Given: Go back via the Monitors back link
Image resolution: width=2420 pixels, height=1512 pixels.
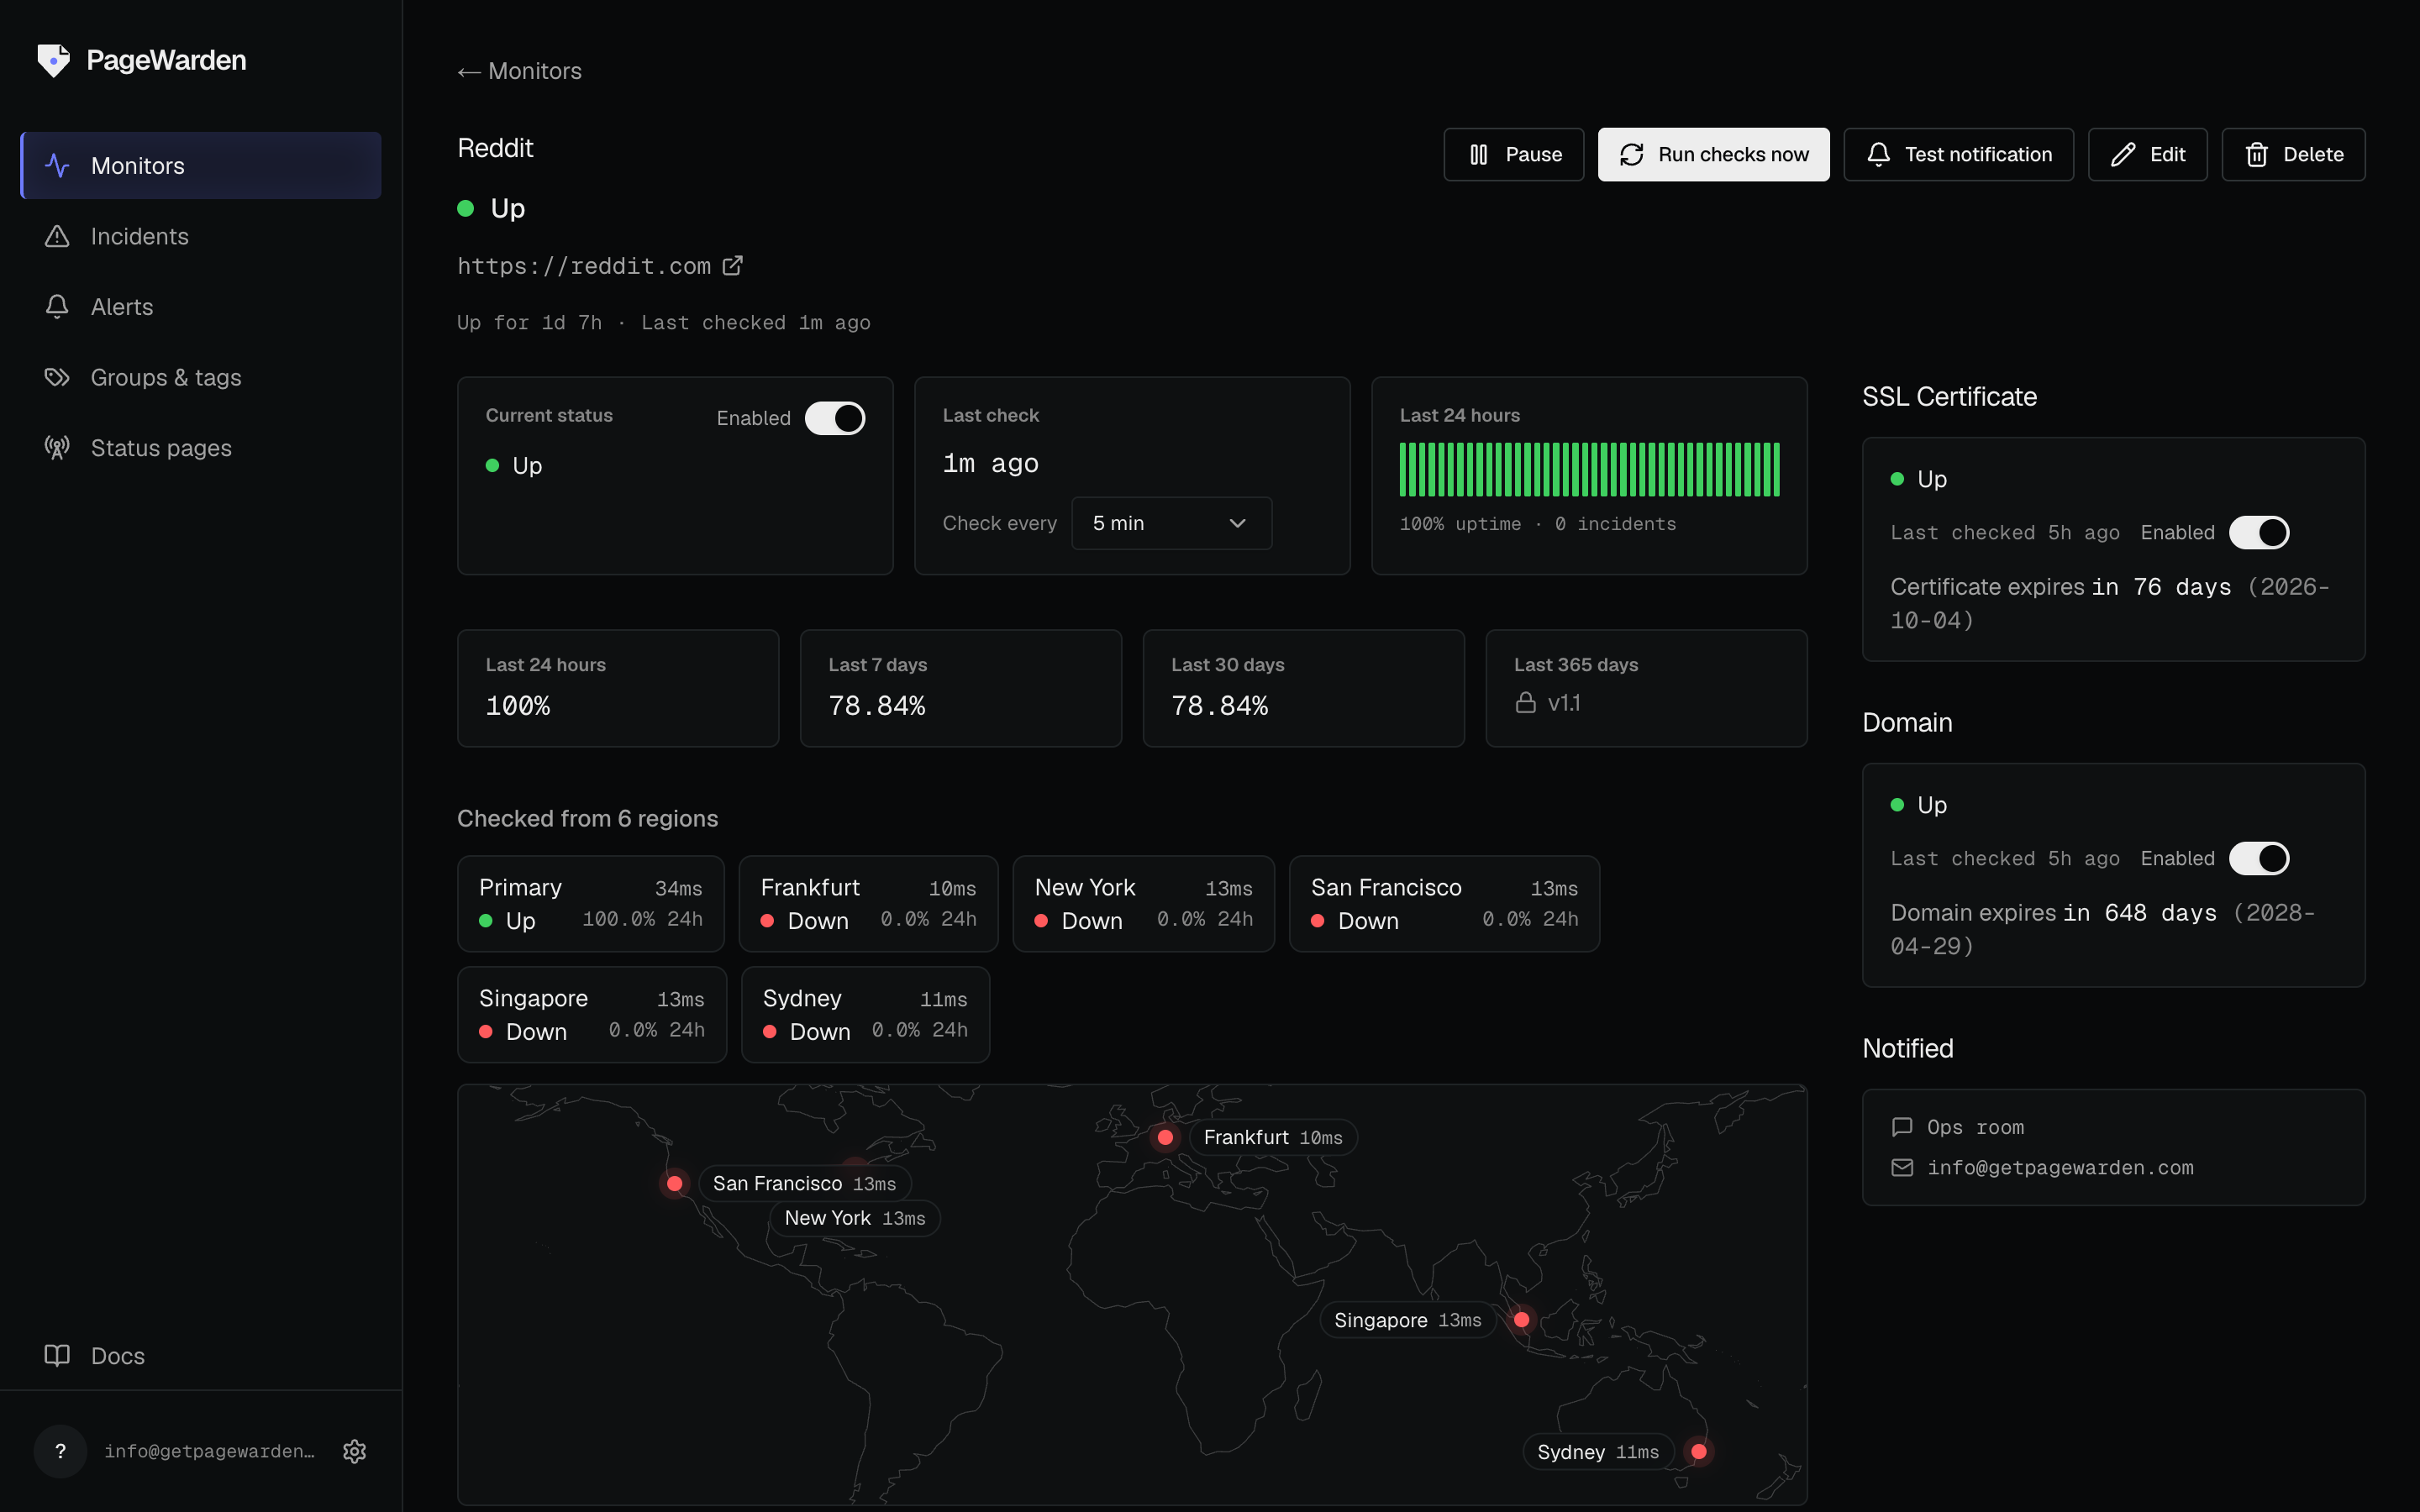Looking at the screenshot, I should click(x=519, y=71).
